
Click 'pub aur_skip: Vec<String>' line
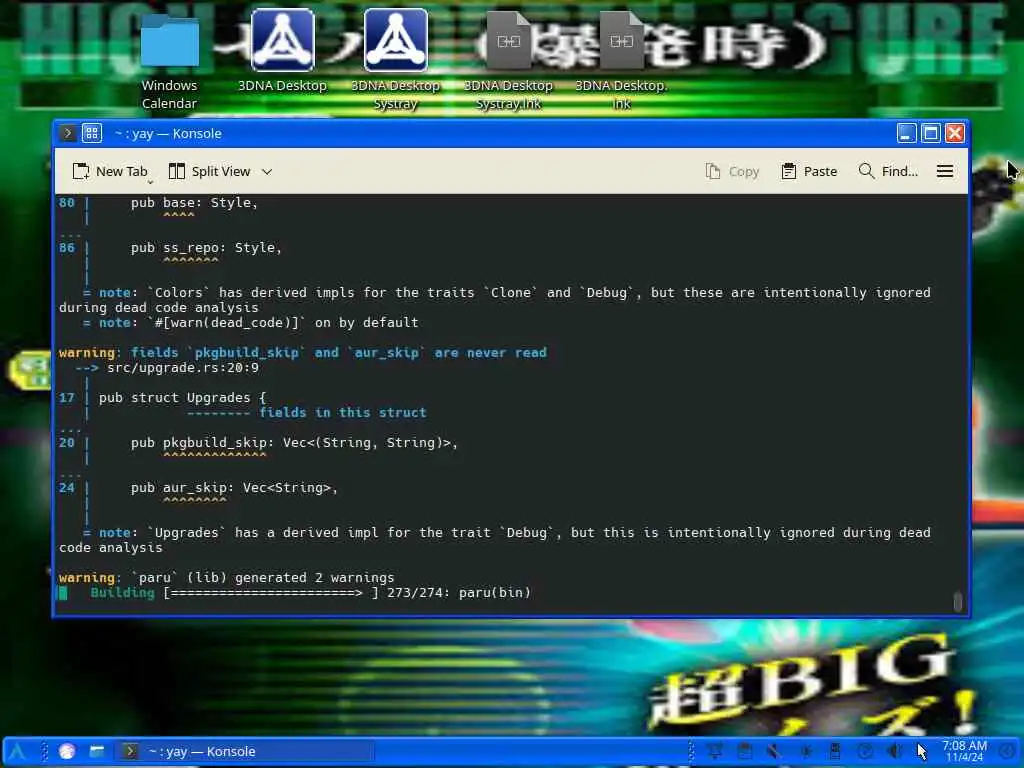(234, 488)
